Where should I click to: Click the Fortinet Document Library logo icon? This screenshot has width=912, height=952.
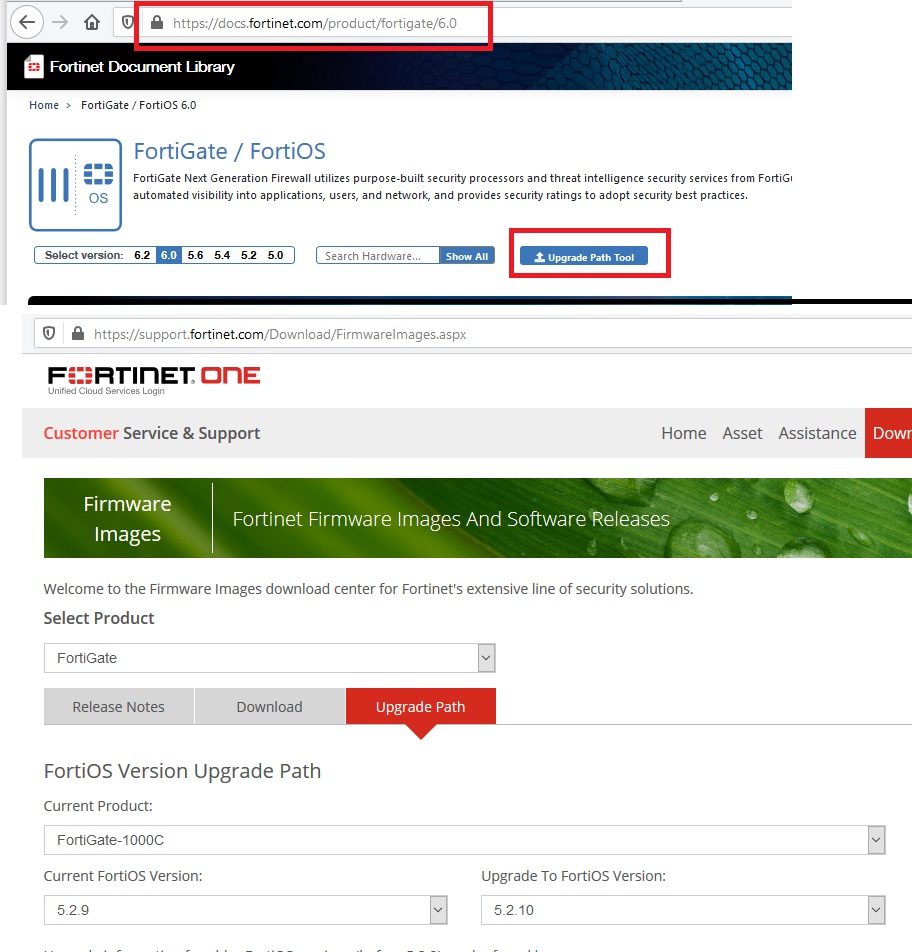[33, 67]
